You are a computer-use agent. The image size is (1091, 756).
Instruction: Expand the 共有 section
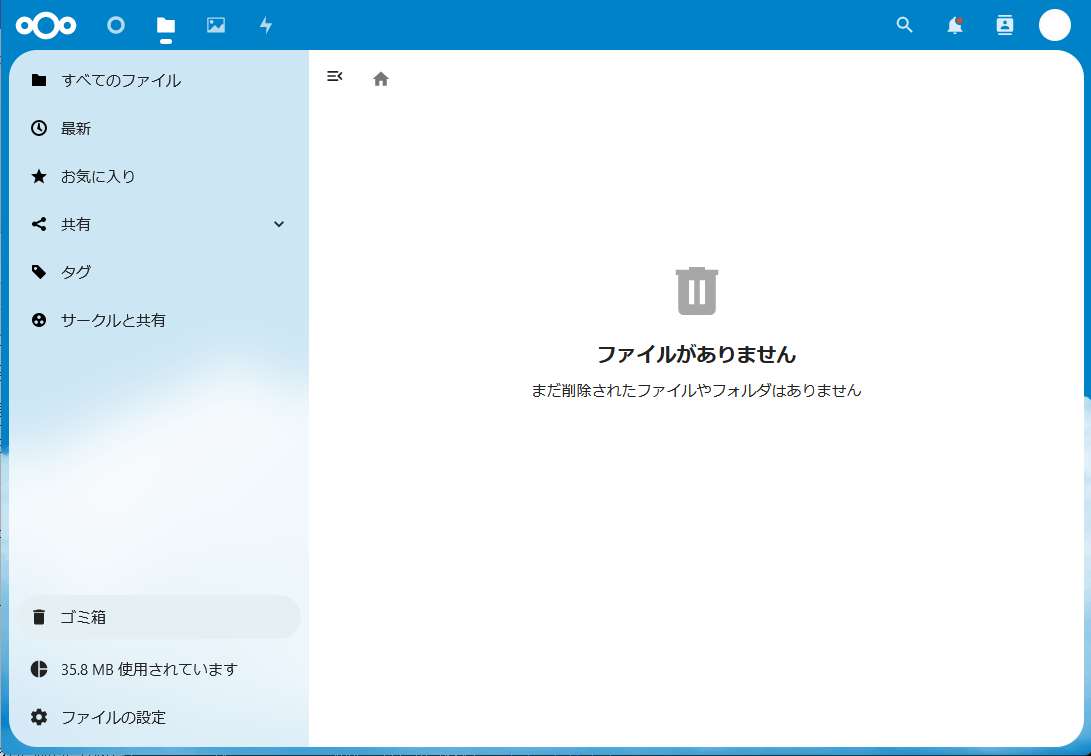[278, 224]
